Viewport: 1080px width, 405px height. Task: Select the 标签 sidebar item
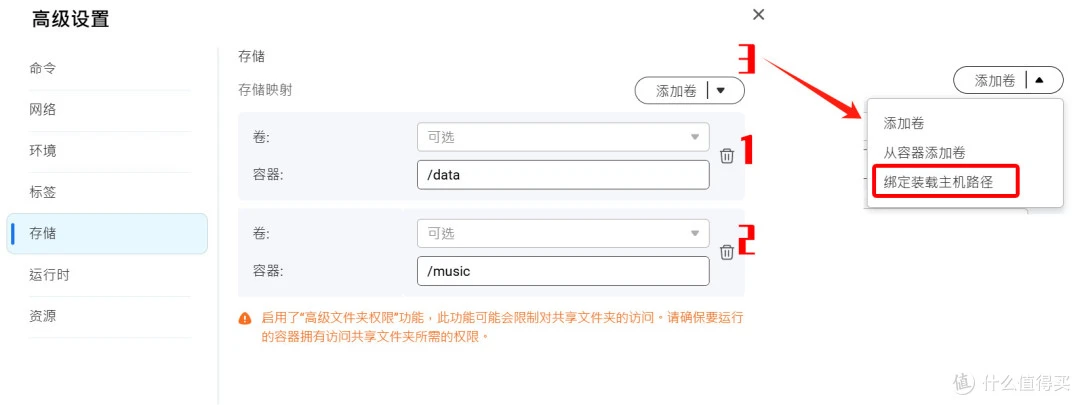coord(43,192)
